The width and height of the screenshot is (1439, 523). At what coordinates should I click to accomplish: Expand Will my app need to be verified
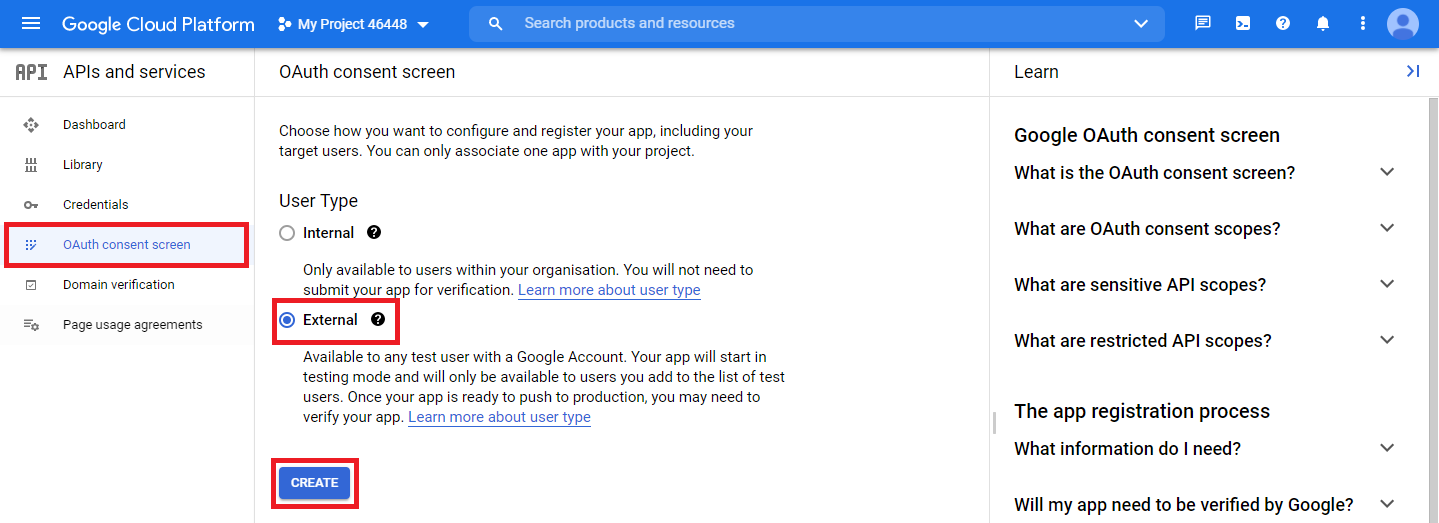click(x=1204, y=505)
